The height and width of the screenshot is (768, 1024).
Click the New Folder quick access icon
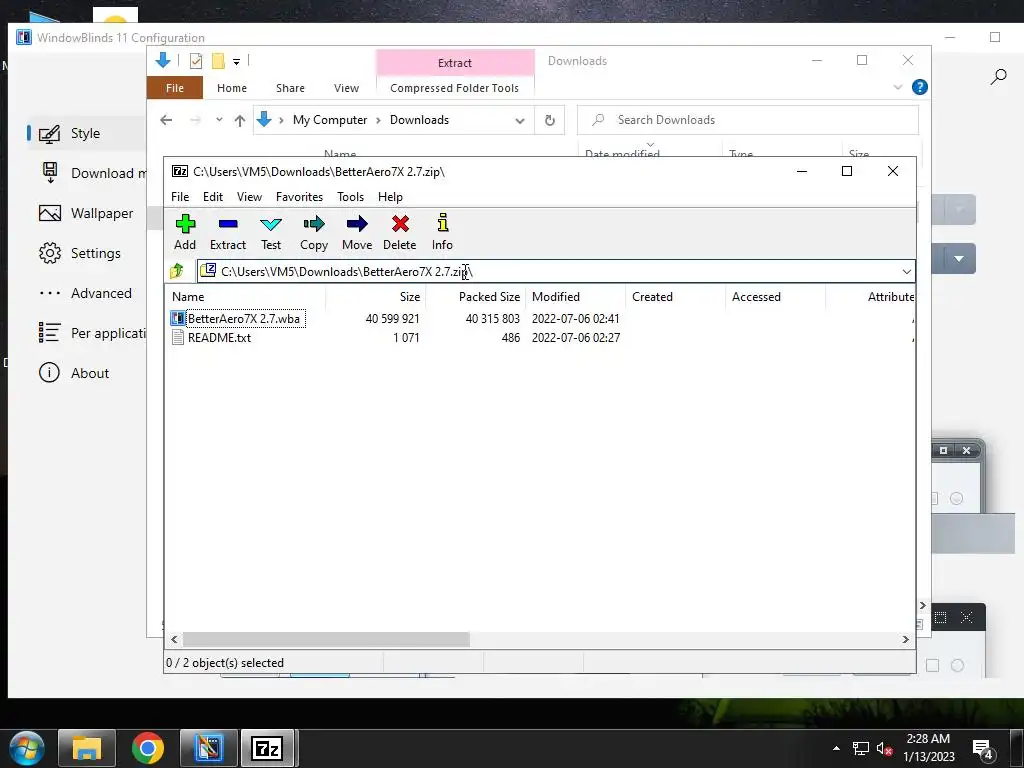coord(218,61)
